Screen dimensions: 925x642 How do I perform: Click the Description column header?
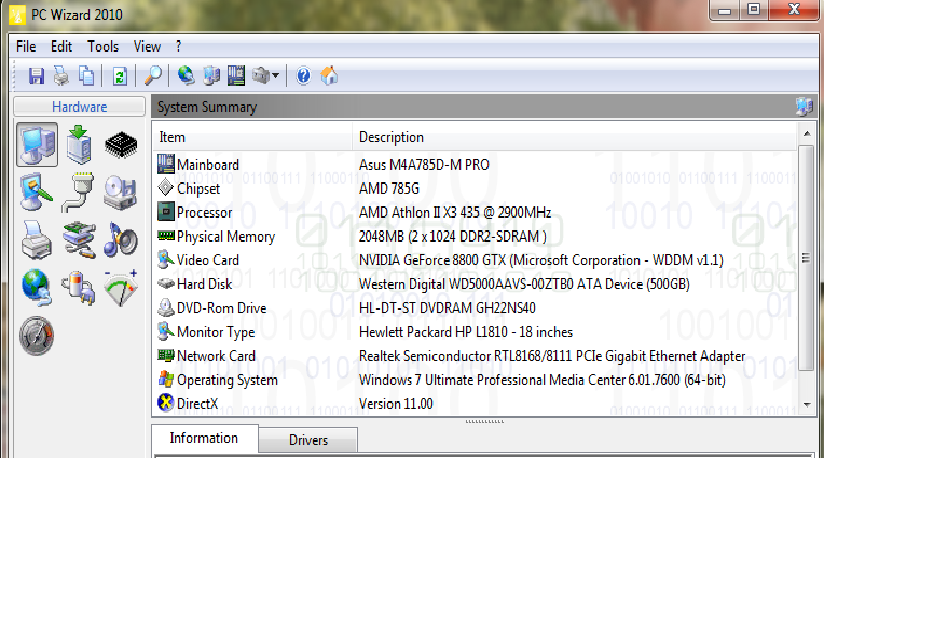[575, 137]
